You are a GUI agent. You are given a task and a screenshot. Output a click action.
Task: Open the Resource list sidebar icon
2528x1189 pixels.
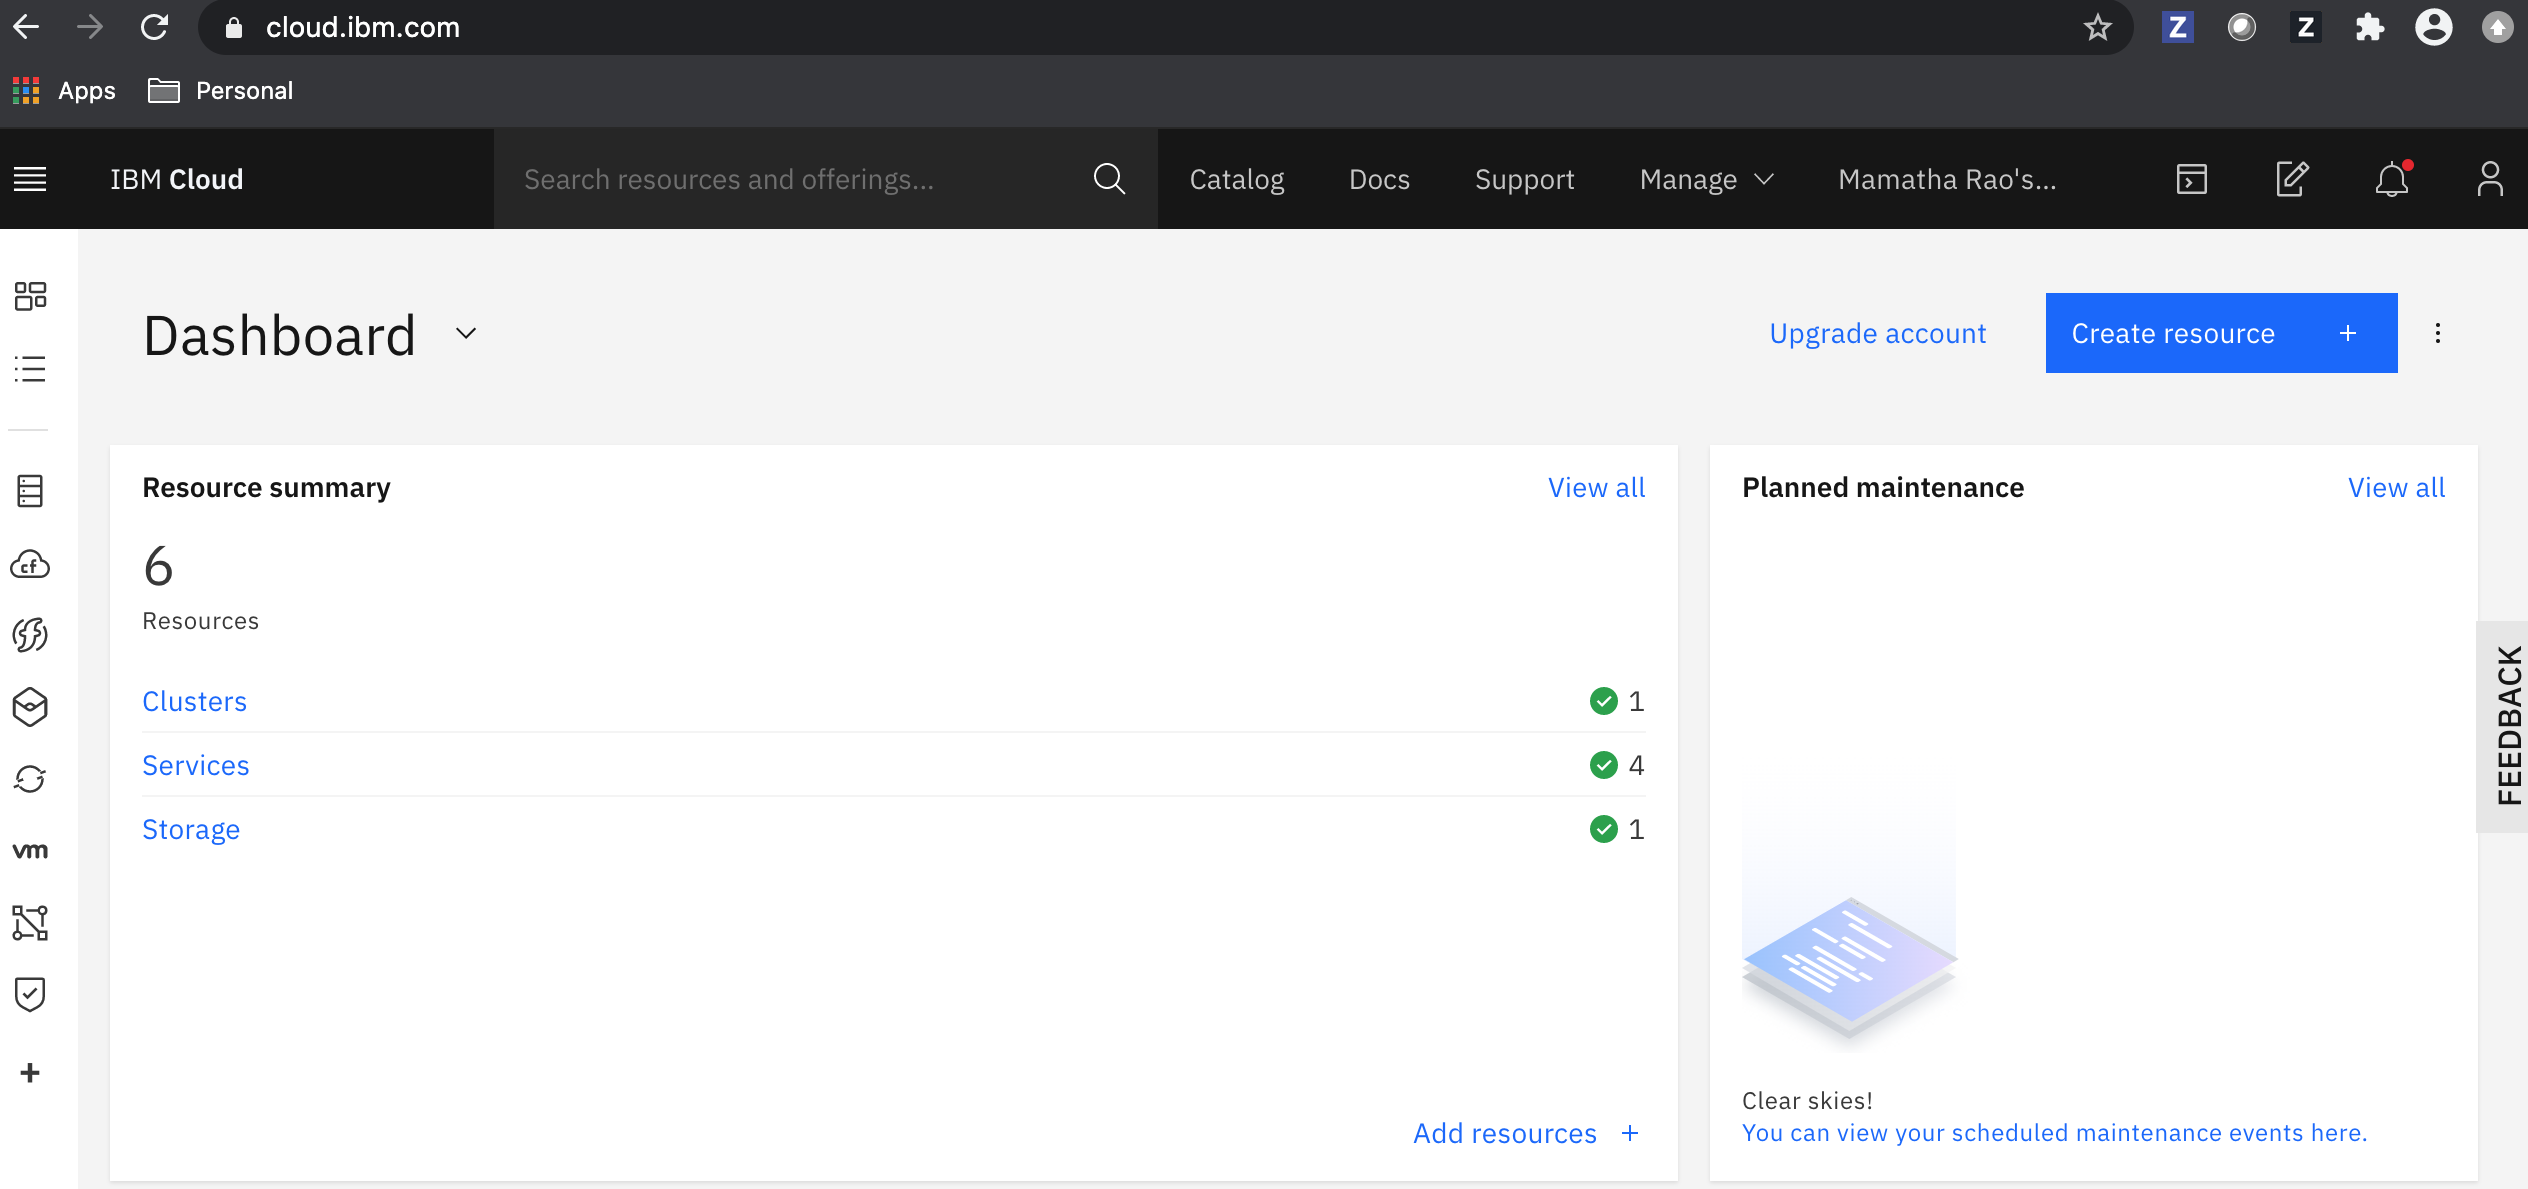click(30, 369)
